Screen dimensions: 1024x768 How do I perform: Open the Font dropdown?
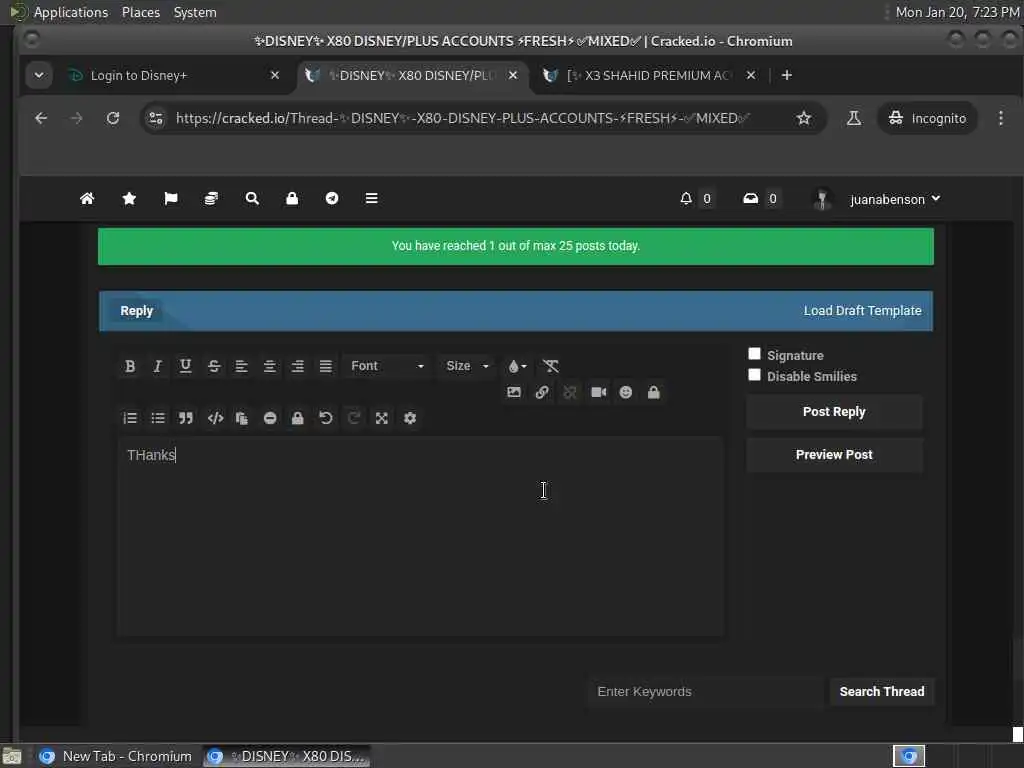[387, 366]
